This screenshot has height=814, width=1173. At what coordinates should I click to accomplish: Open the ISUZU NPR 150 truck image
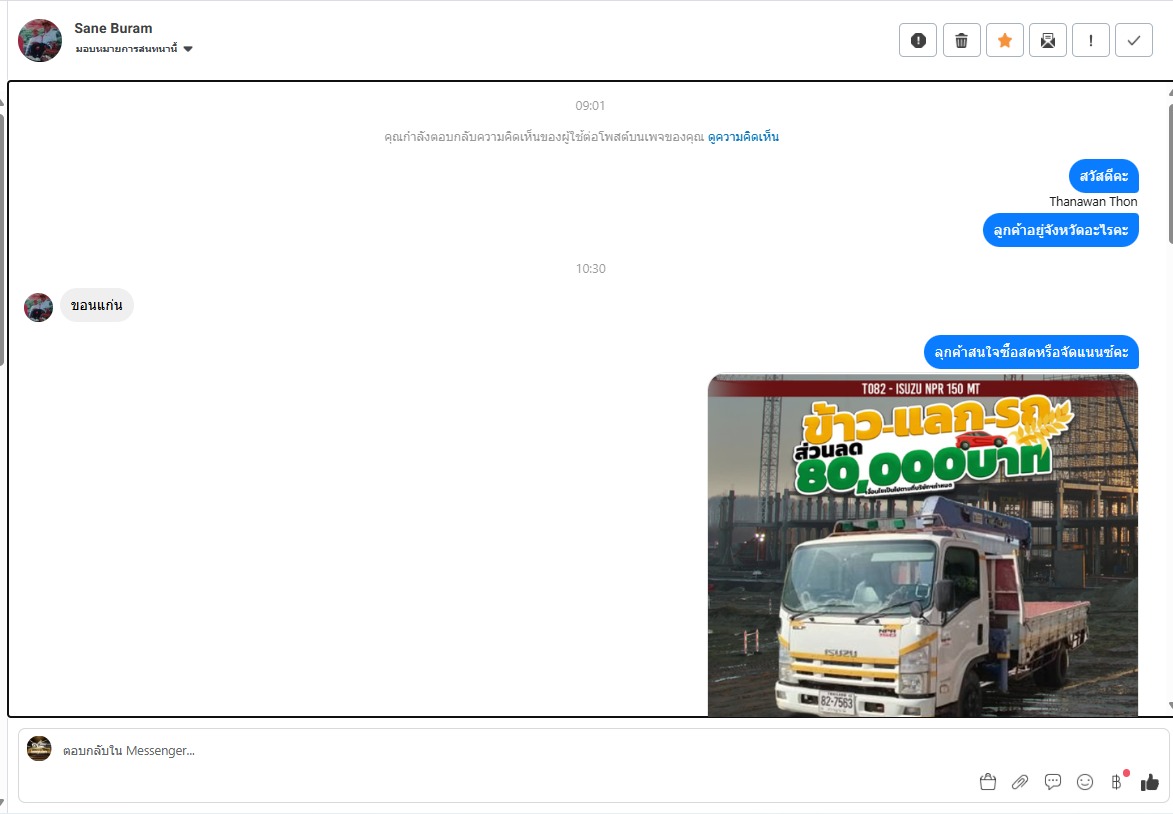922,545
